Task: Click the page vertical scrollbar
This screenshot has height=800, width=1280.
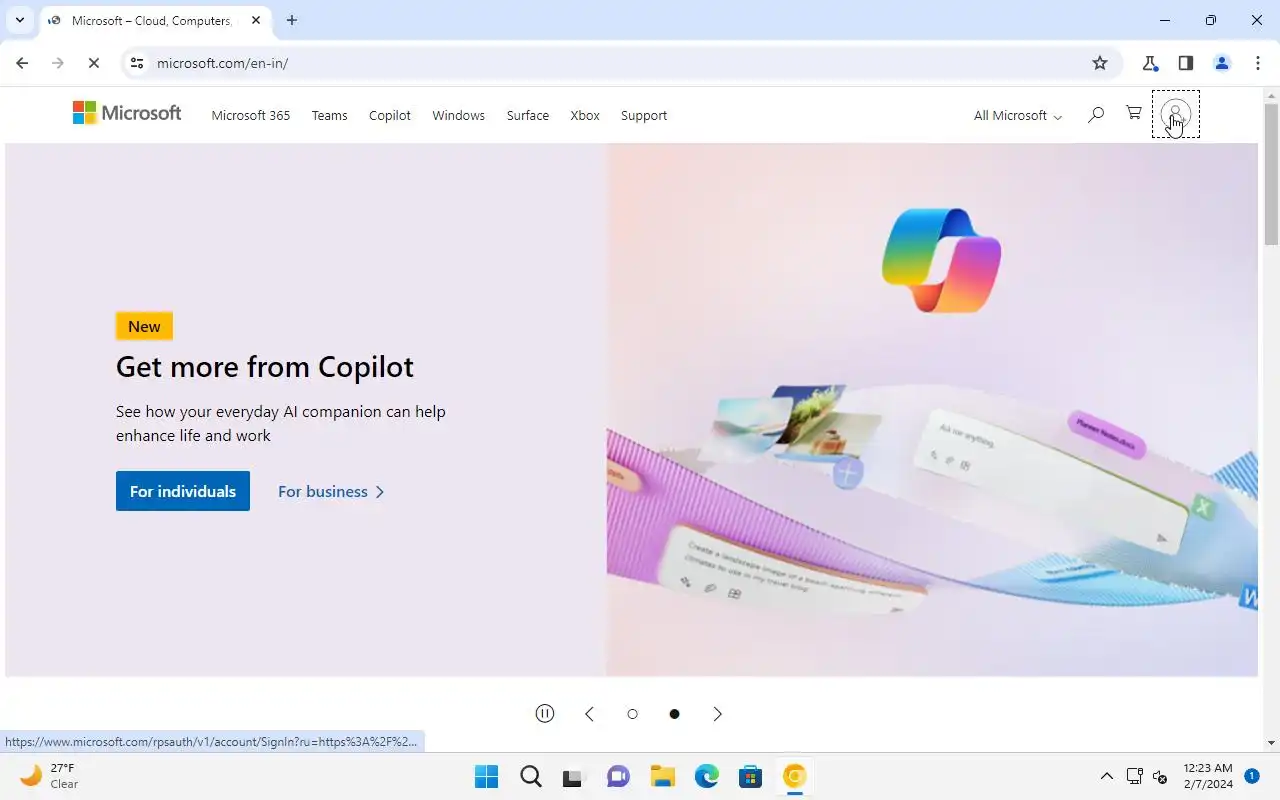Action: pyautogui.click(x=1272, y=172)
